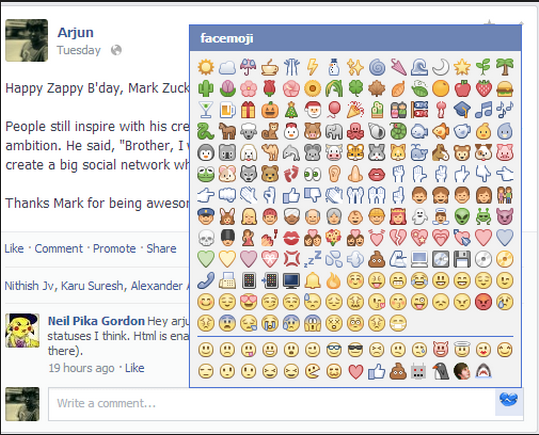Screen dimensions: 539x435
Task: Insert the Santa Claus emoji
Action: pos(312,110)
